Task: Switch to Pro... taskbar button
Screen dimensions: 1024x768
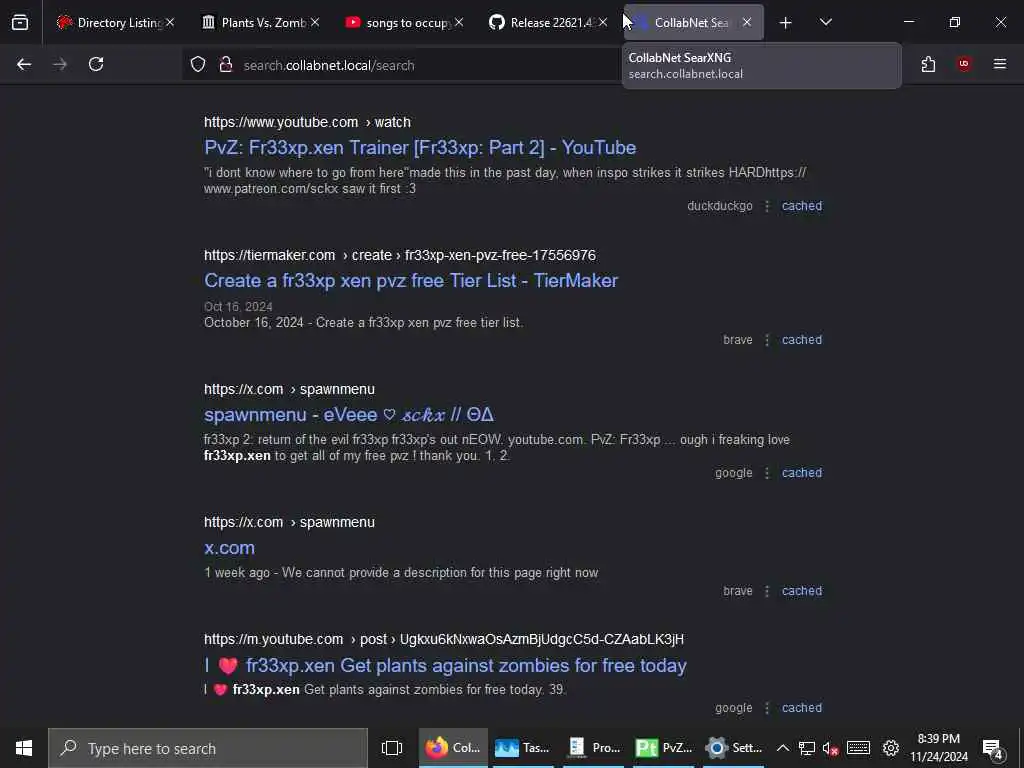Action: tap(593, 748)
